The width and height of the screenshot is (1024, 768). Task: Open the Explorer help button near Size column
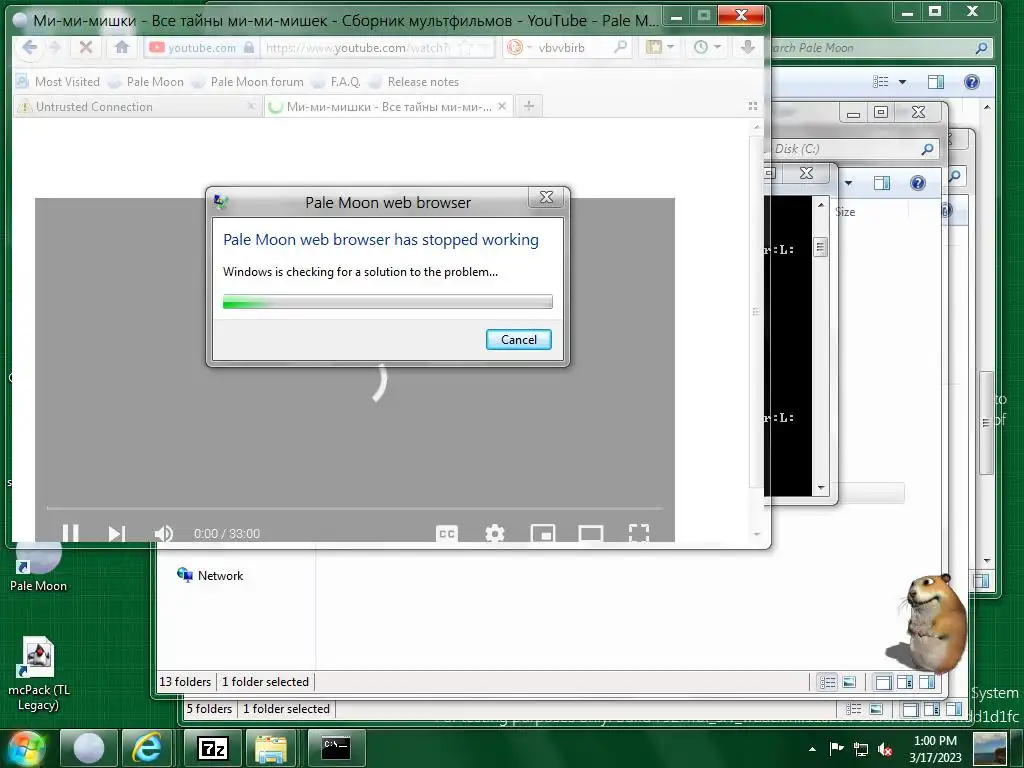(x=918, y=183)
